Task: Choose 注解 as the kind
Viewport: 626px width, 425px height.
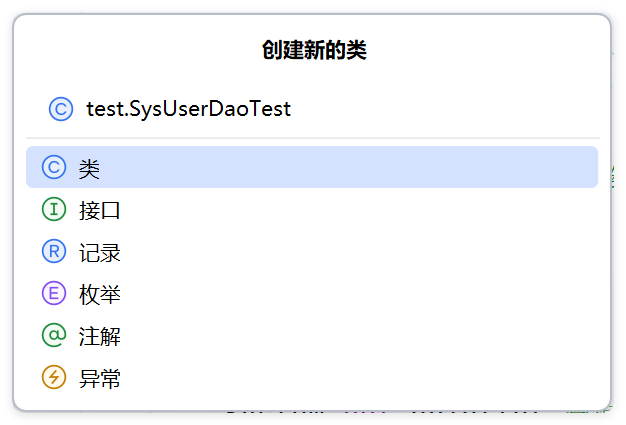Action: click(x=312, y=335)
